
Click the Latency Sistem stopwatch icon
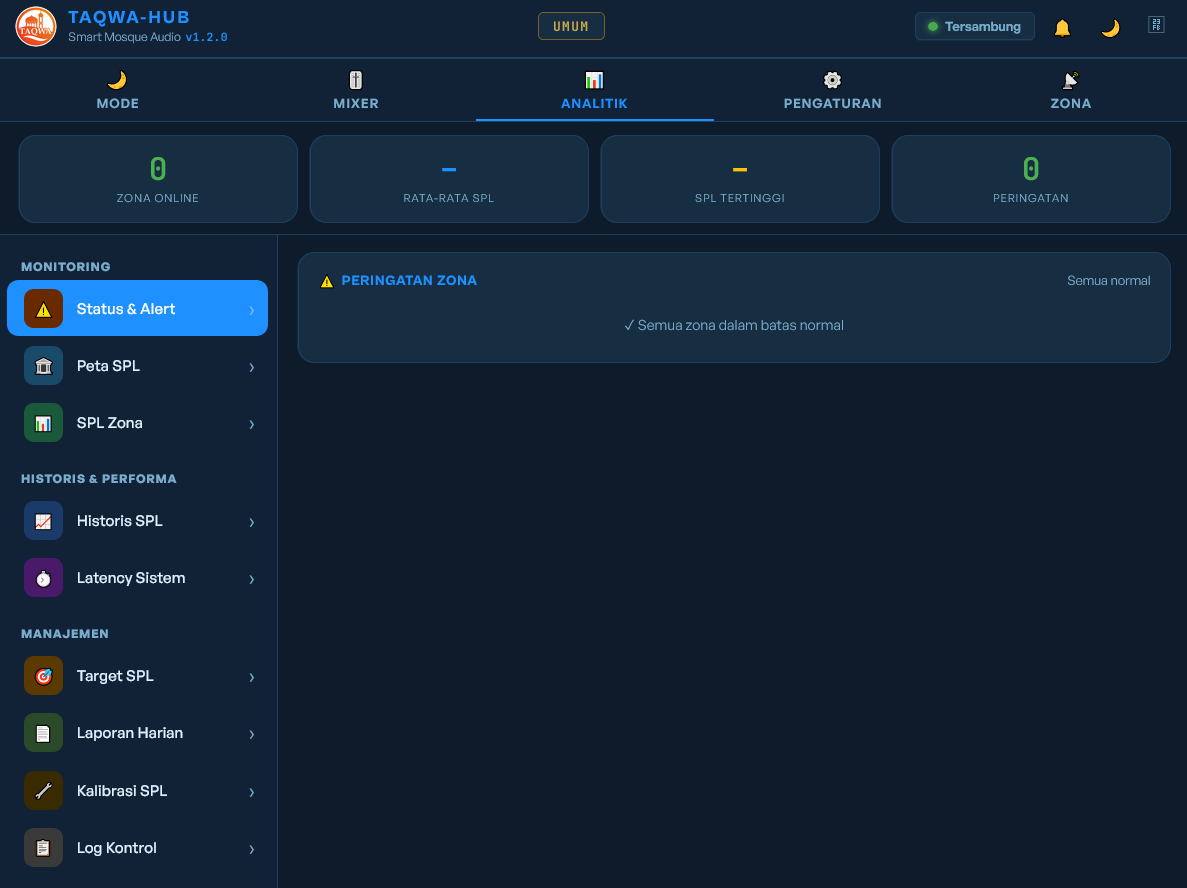pos(43,578)
